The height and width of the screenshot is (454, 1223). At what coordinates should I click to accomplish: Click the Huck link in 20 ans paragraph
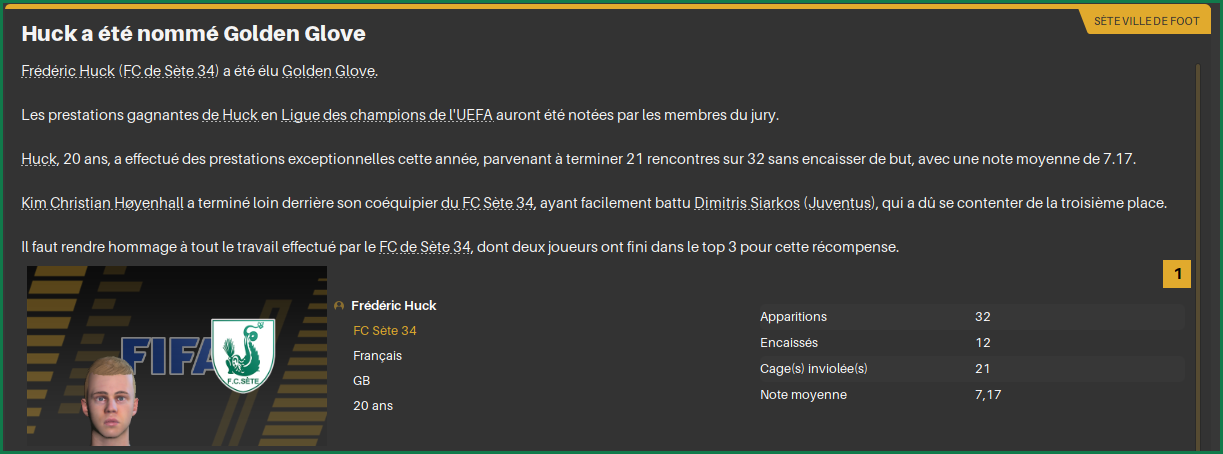(38, 159)
